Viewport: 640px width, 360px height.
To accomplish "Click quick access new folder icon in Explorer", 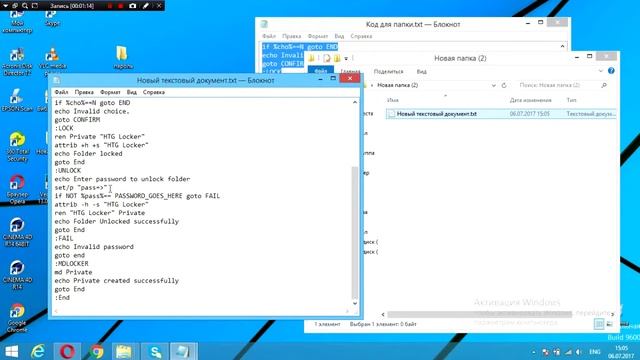I will 337,58.
